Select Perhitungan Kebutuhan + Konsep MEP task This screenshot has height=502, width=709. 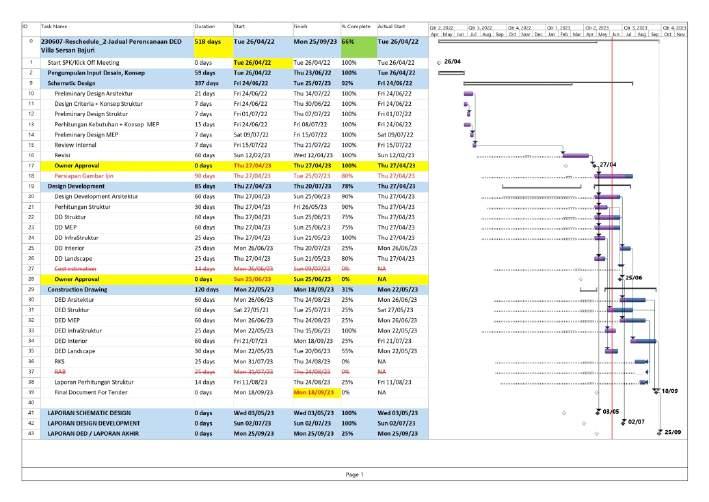point(107,124)
